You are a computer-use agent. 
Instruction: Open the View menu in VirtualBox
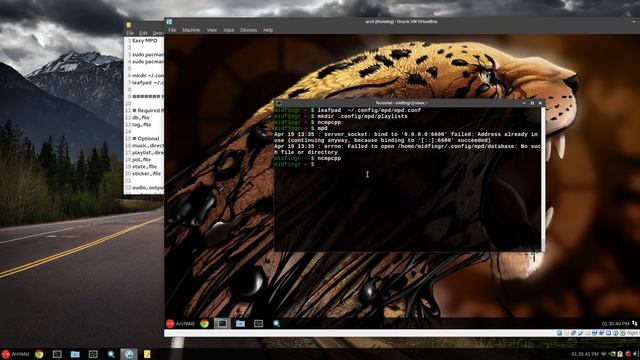click(211, 30)
